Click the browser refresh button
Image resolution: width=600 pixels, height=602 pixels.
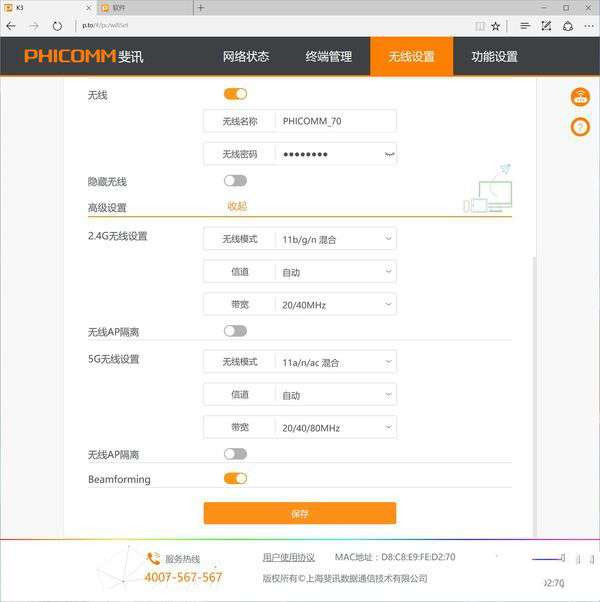(x=57, y=26)
